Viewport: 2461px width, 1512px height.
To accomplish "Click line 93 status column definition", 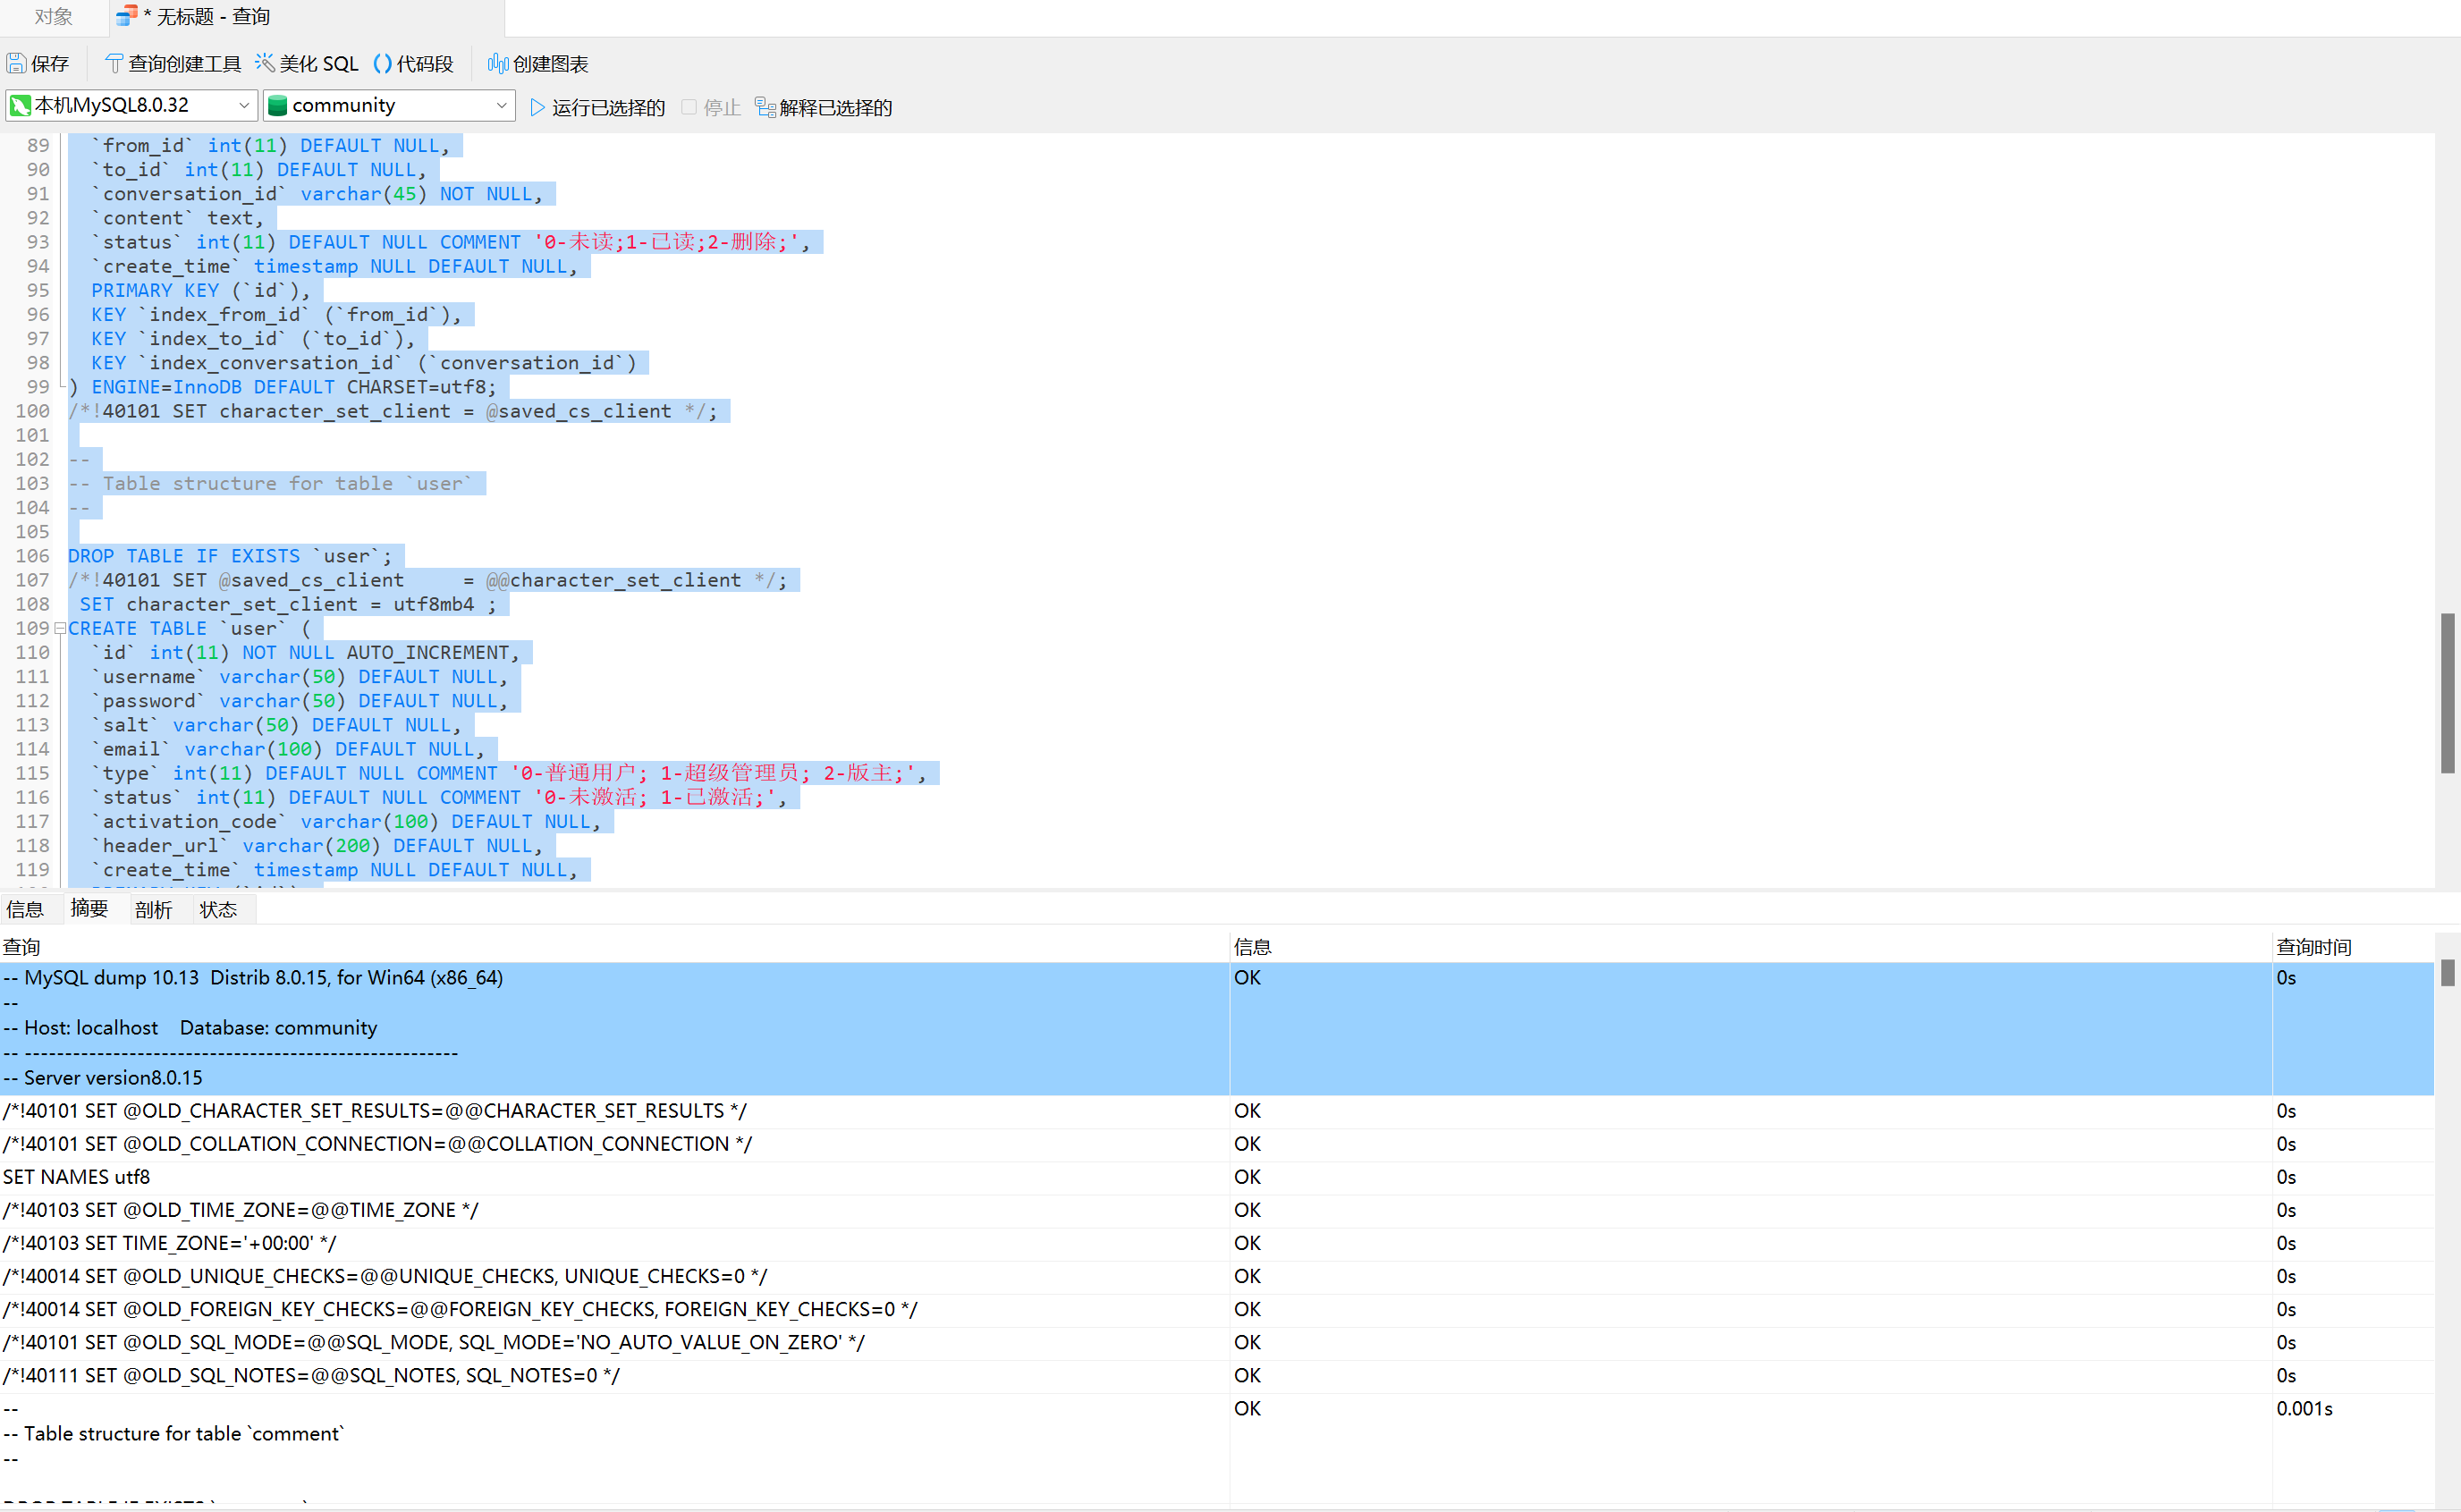I will (x=451, y=242).
